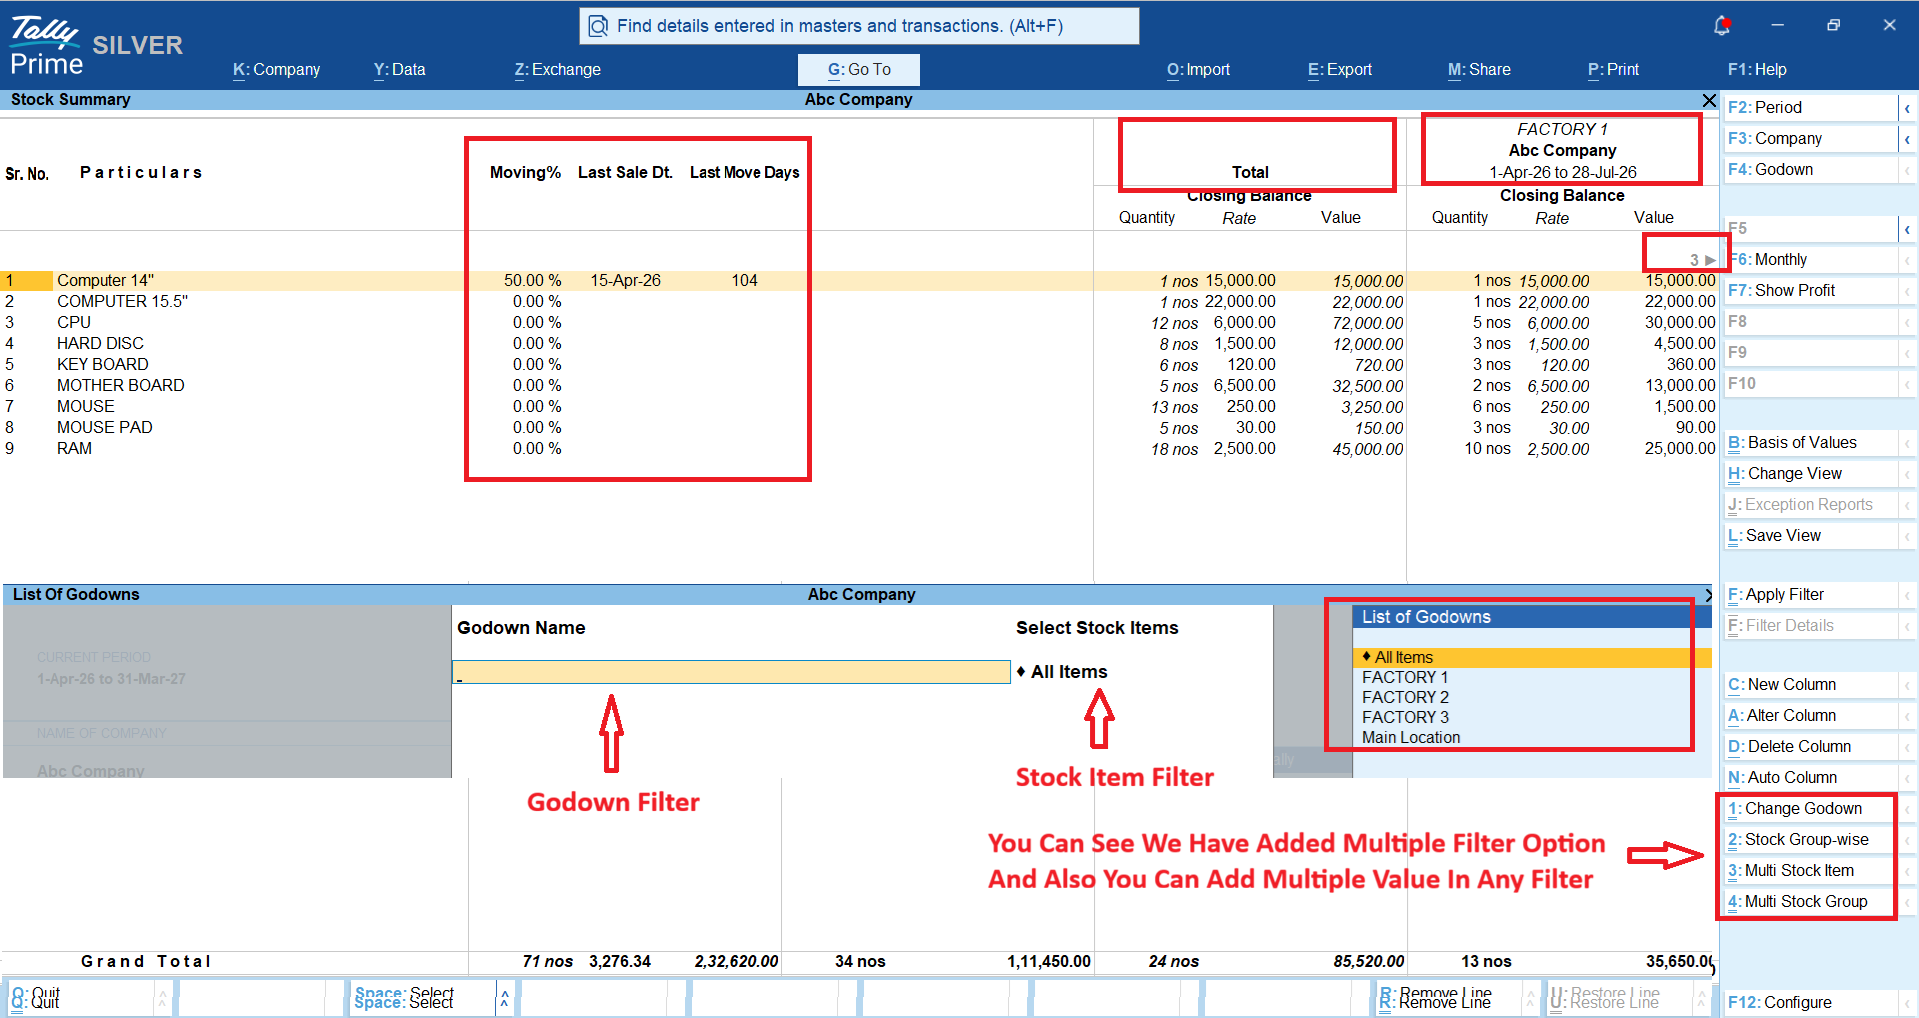1919x1018 pixels.
Task: Add a column with C: New Column
Action: coord(1811,685)
